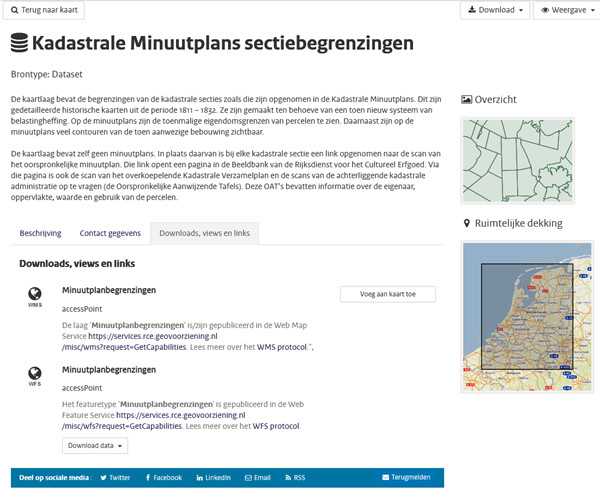This screenshot has width=600, height=492.
Task: Open the RSS feed link
Action: click(295, 477)
